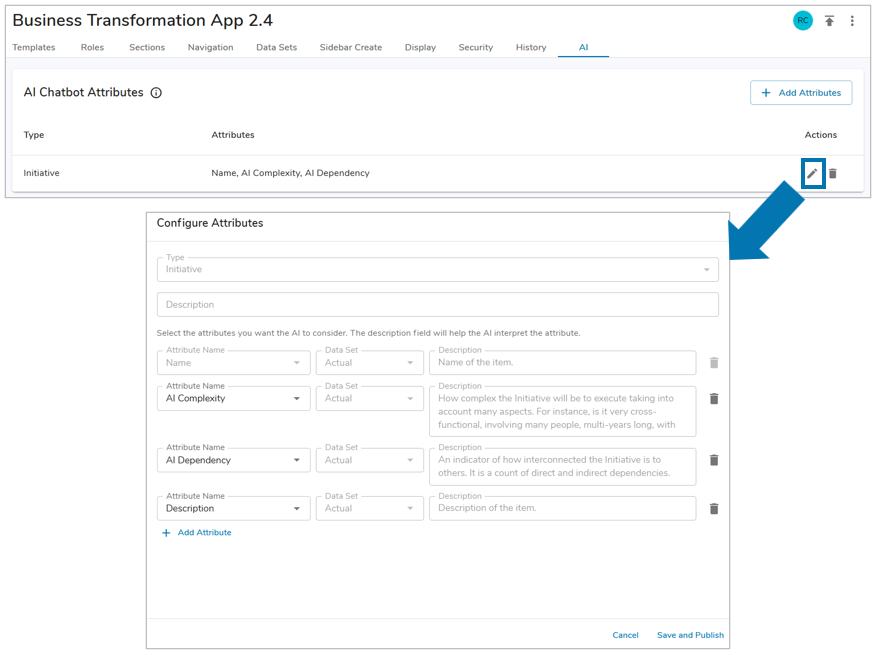875x655 pixels.
Task: Expand the AI Dependency attribute name dropdown
Action: pos(297,461)
